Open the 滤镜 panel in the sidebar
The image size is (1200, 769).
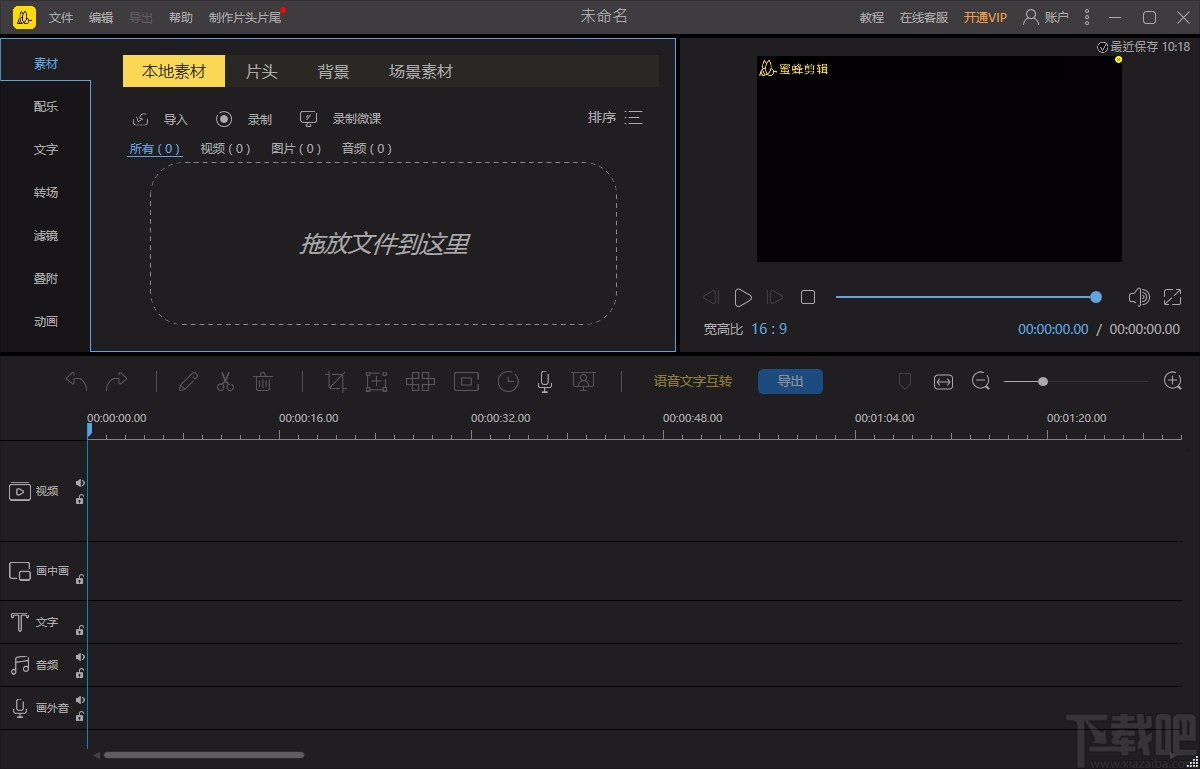pos(45,235)
